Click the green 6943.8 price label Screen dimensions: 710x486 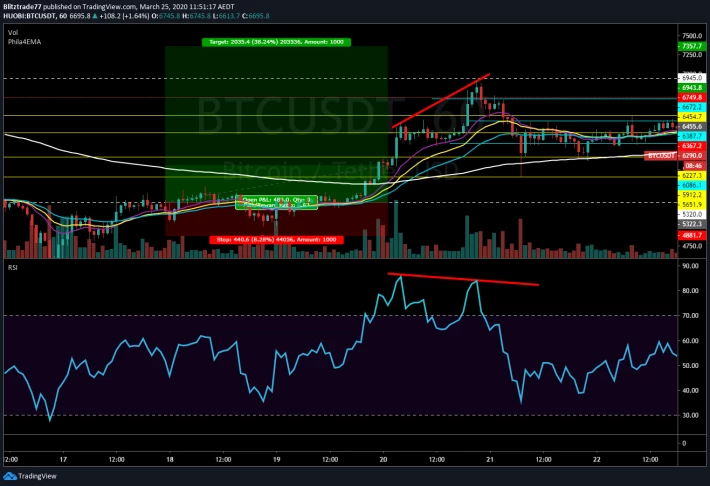(x=691, y=88)
